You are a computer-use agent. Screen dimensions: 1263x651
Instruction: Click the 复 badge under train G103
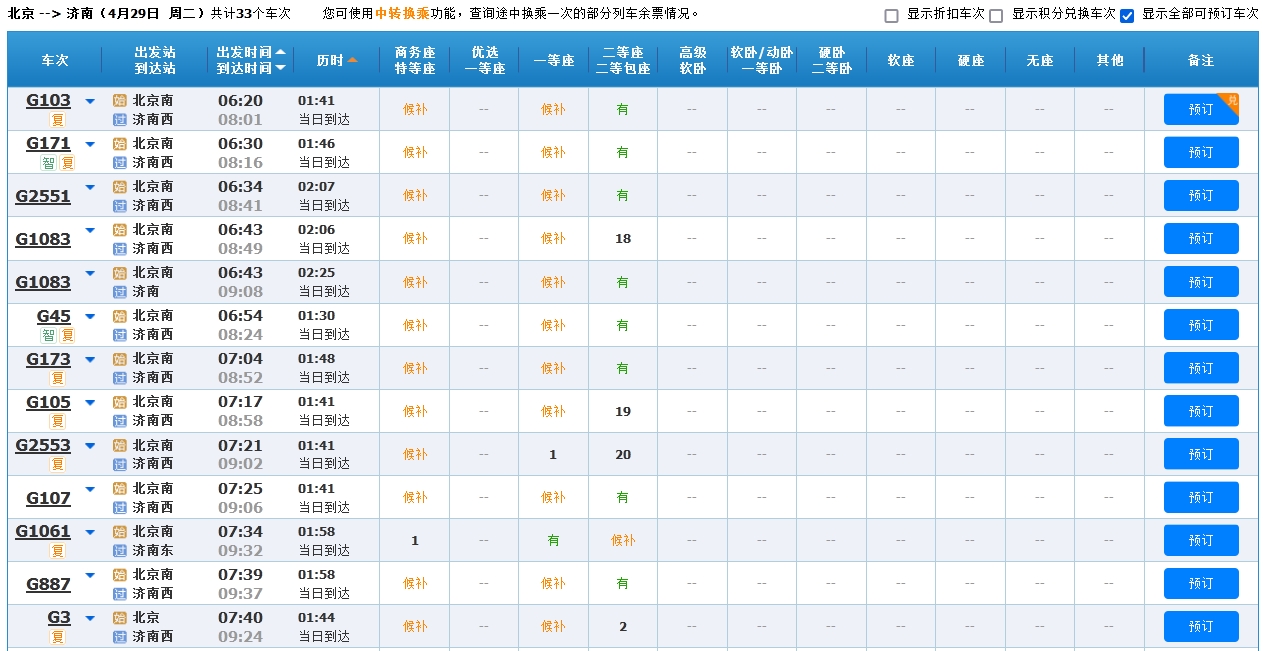[58, 120]
